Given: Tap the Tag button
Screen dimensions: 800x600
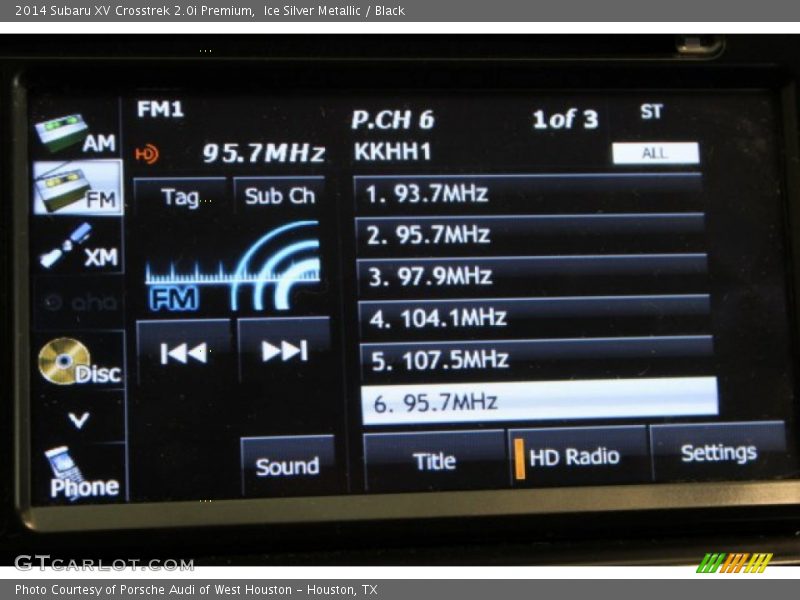Looking at the screenshot, I should click(x=180, y=196).
